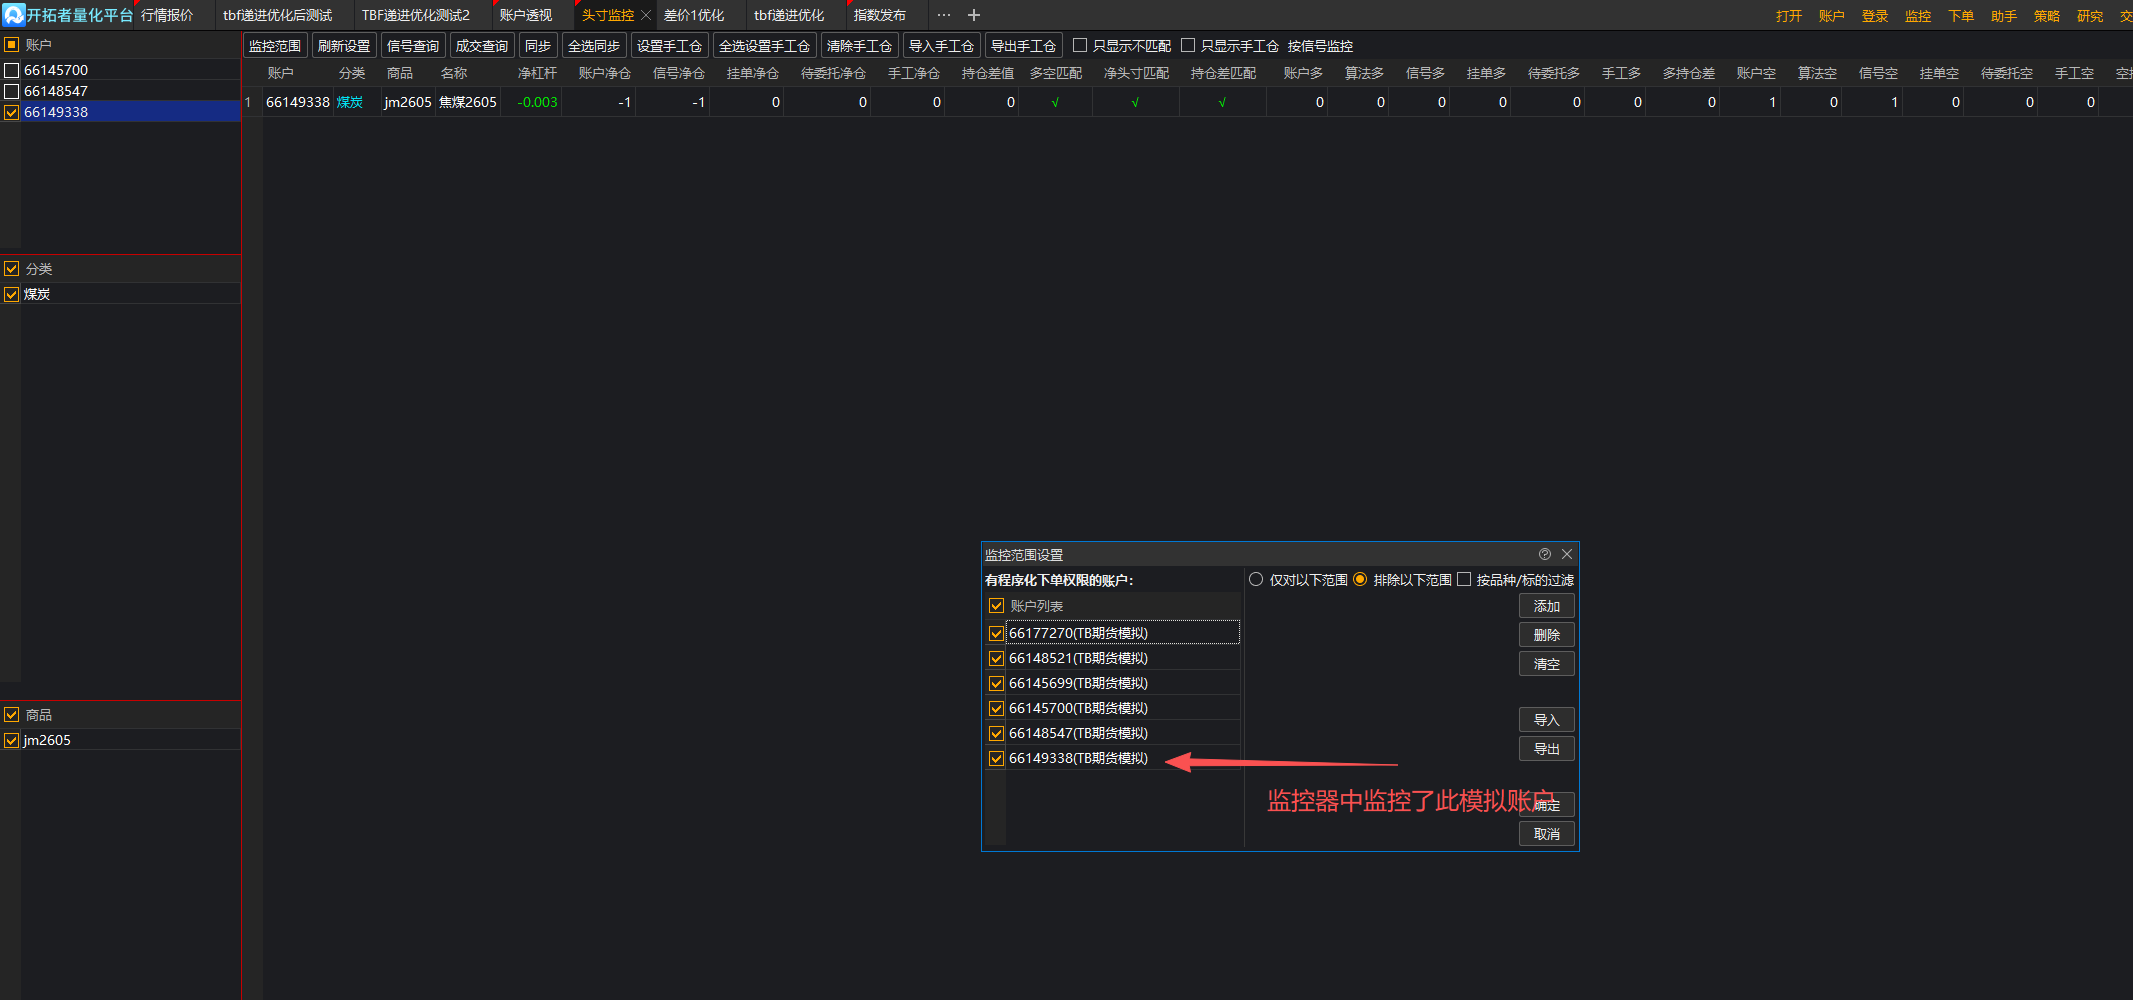The image size is (2133, 1000).
Task: Check account 66145700 in left panel
Action: coord(12,70)
